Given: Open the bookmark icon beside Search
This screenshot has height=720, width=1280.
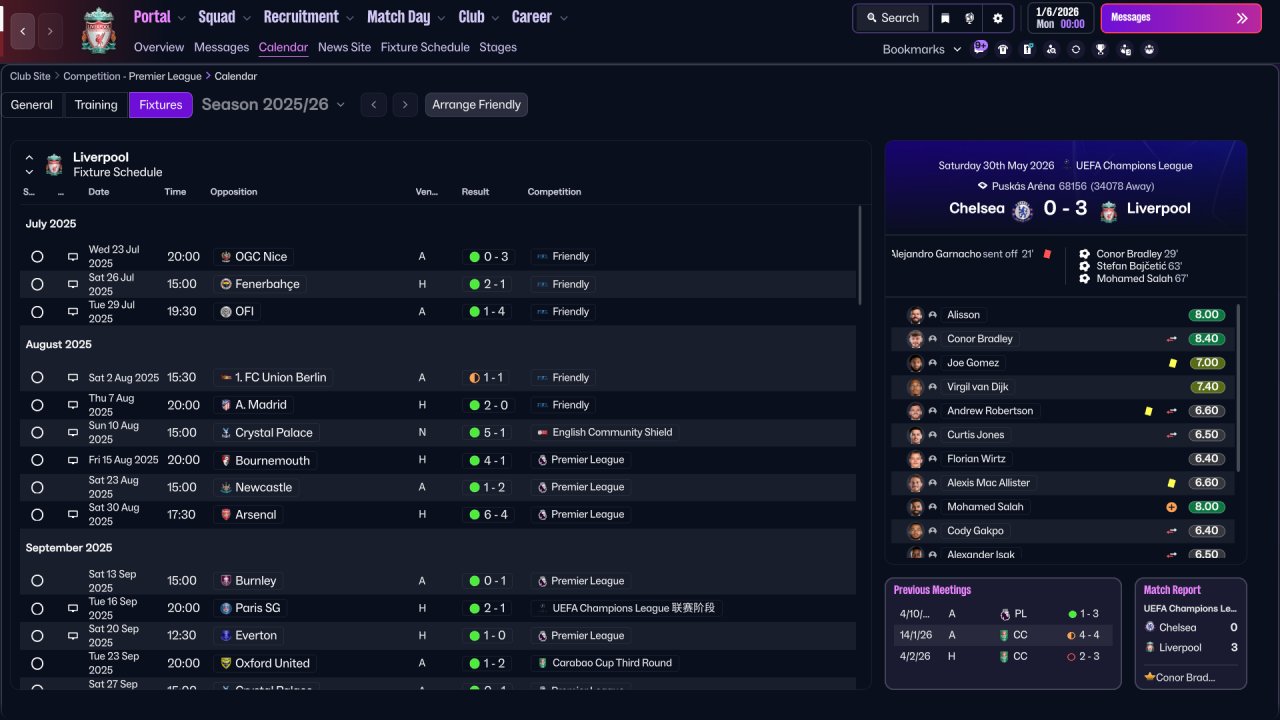Looking at the screenshot, I should point(945,18).
